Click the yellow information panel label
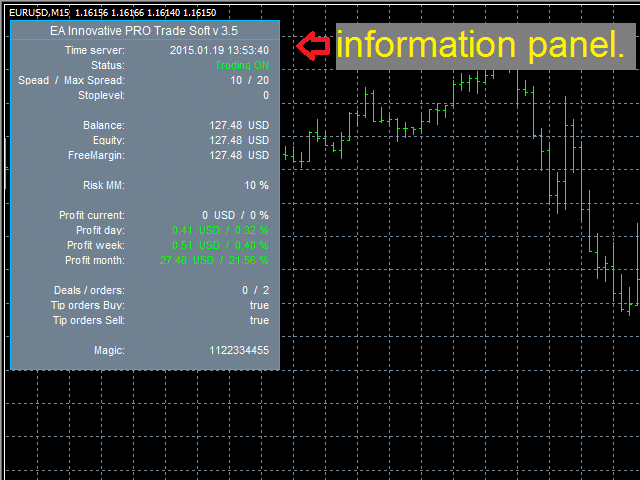This screenshot has width=640, height=480. coord(480,45)
